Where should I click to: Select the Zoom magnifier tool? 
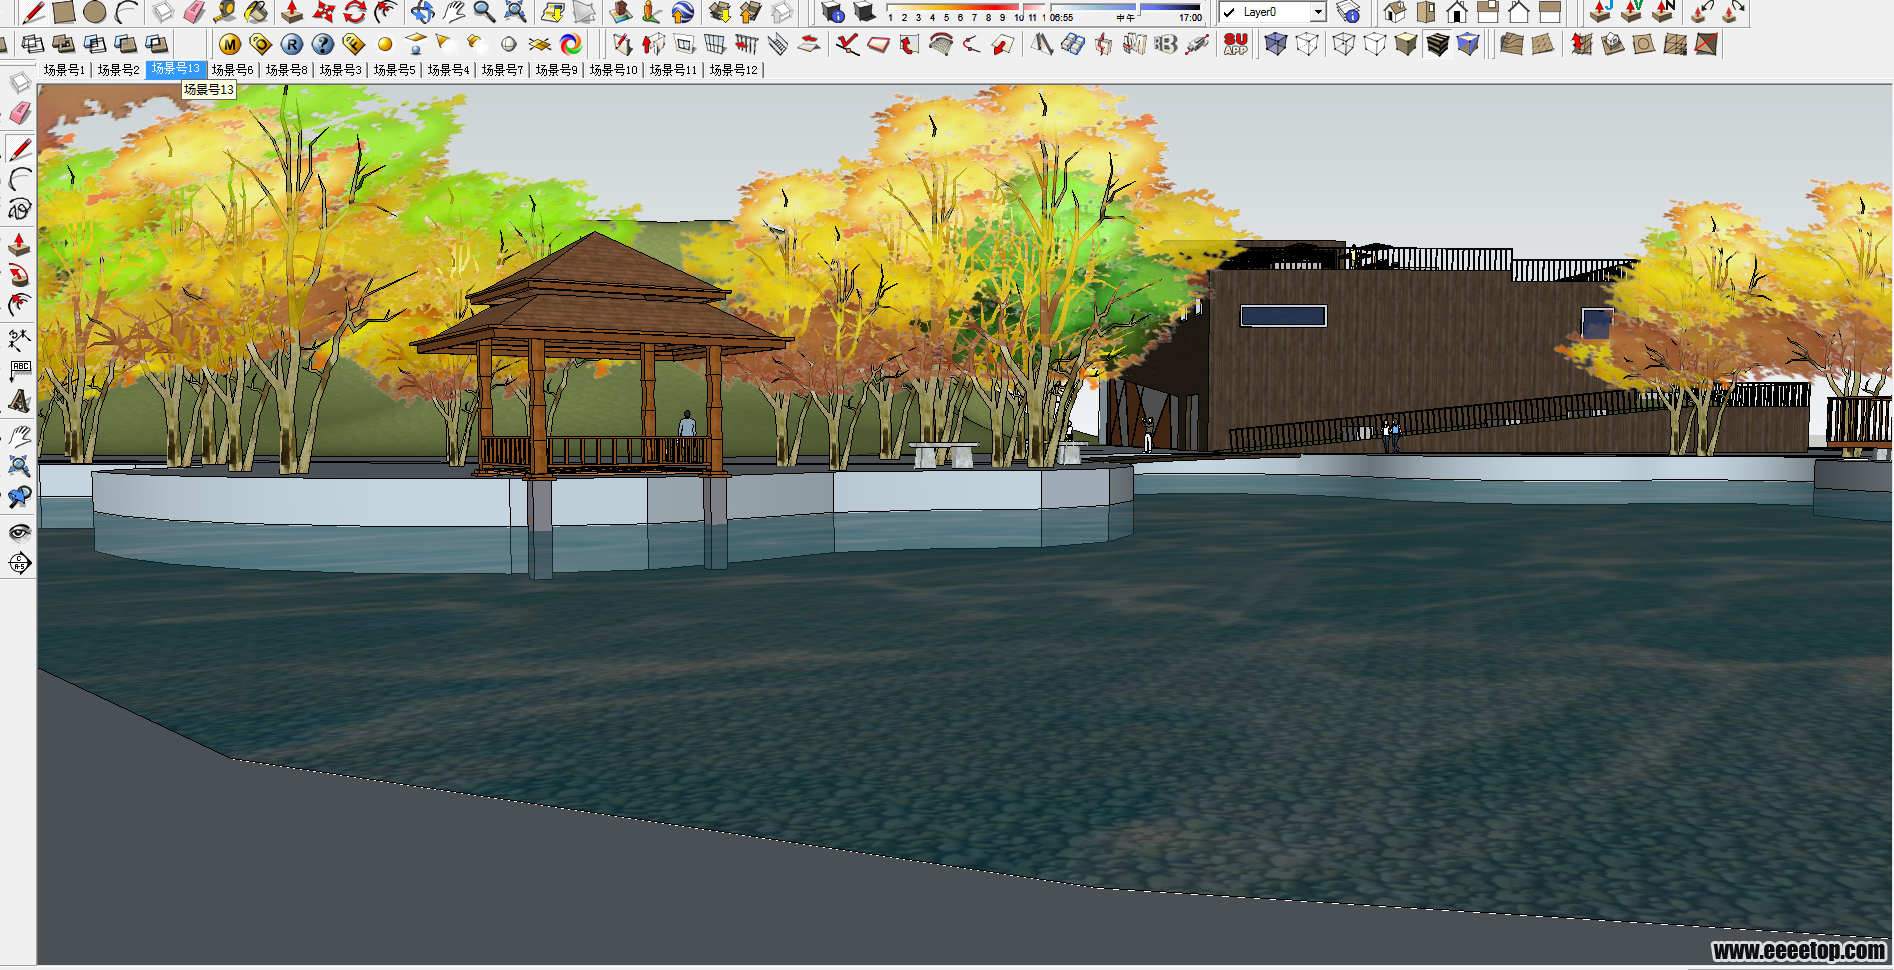484,12
